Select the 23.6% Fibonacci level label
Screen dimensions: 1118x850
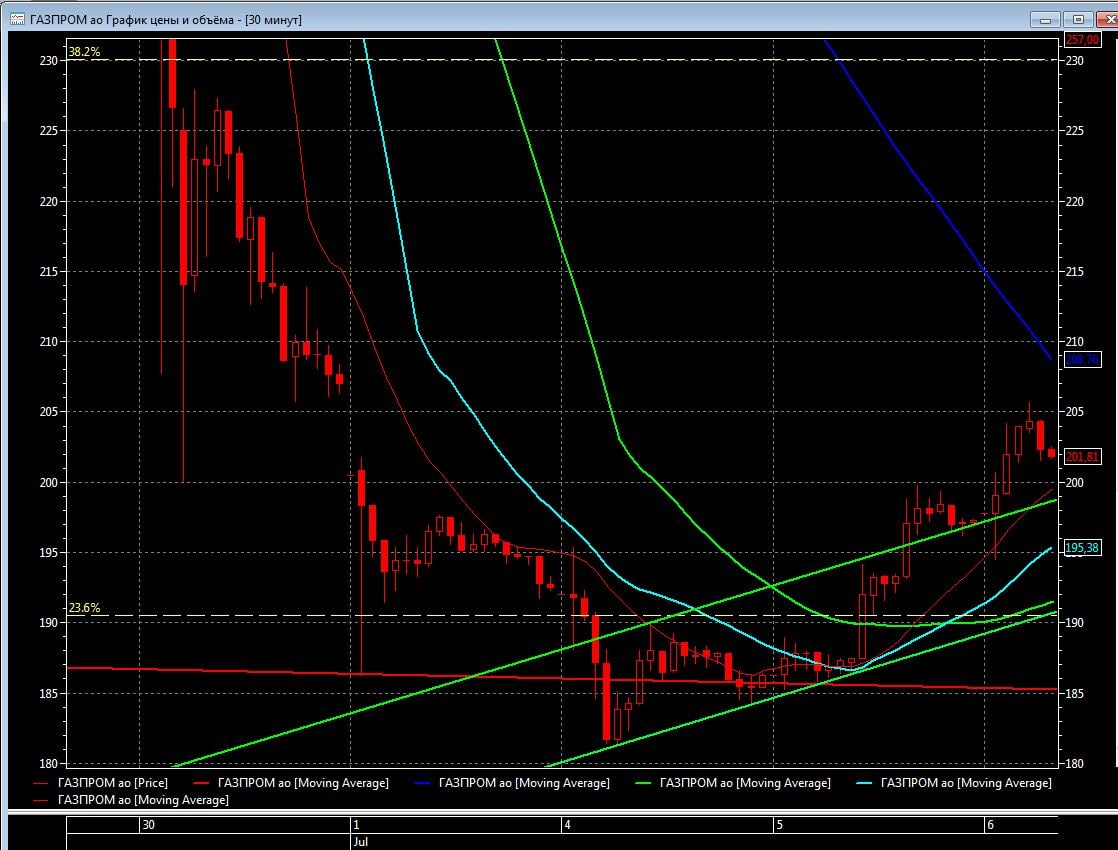pyautogui.click(x=83, y=607)
